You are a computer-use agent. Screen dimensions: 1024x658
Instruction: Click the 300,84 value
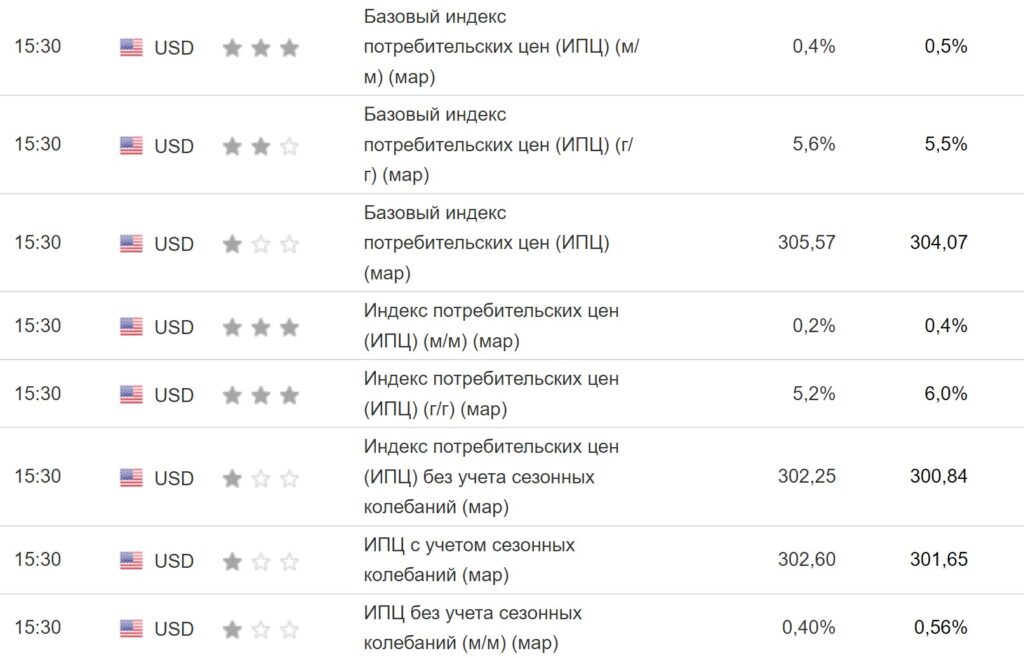pos(938,476)
